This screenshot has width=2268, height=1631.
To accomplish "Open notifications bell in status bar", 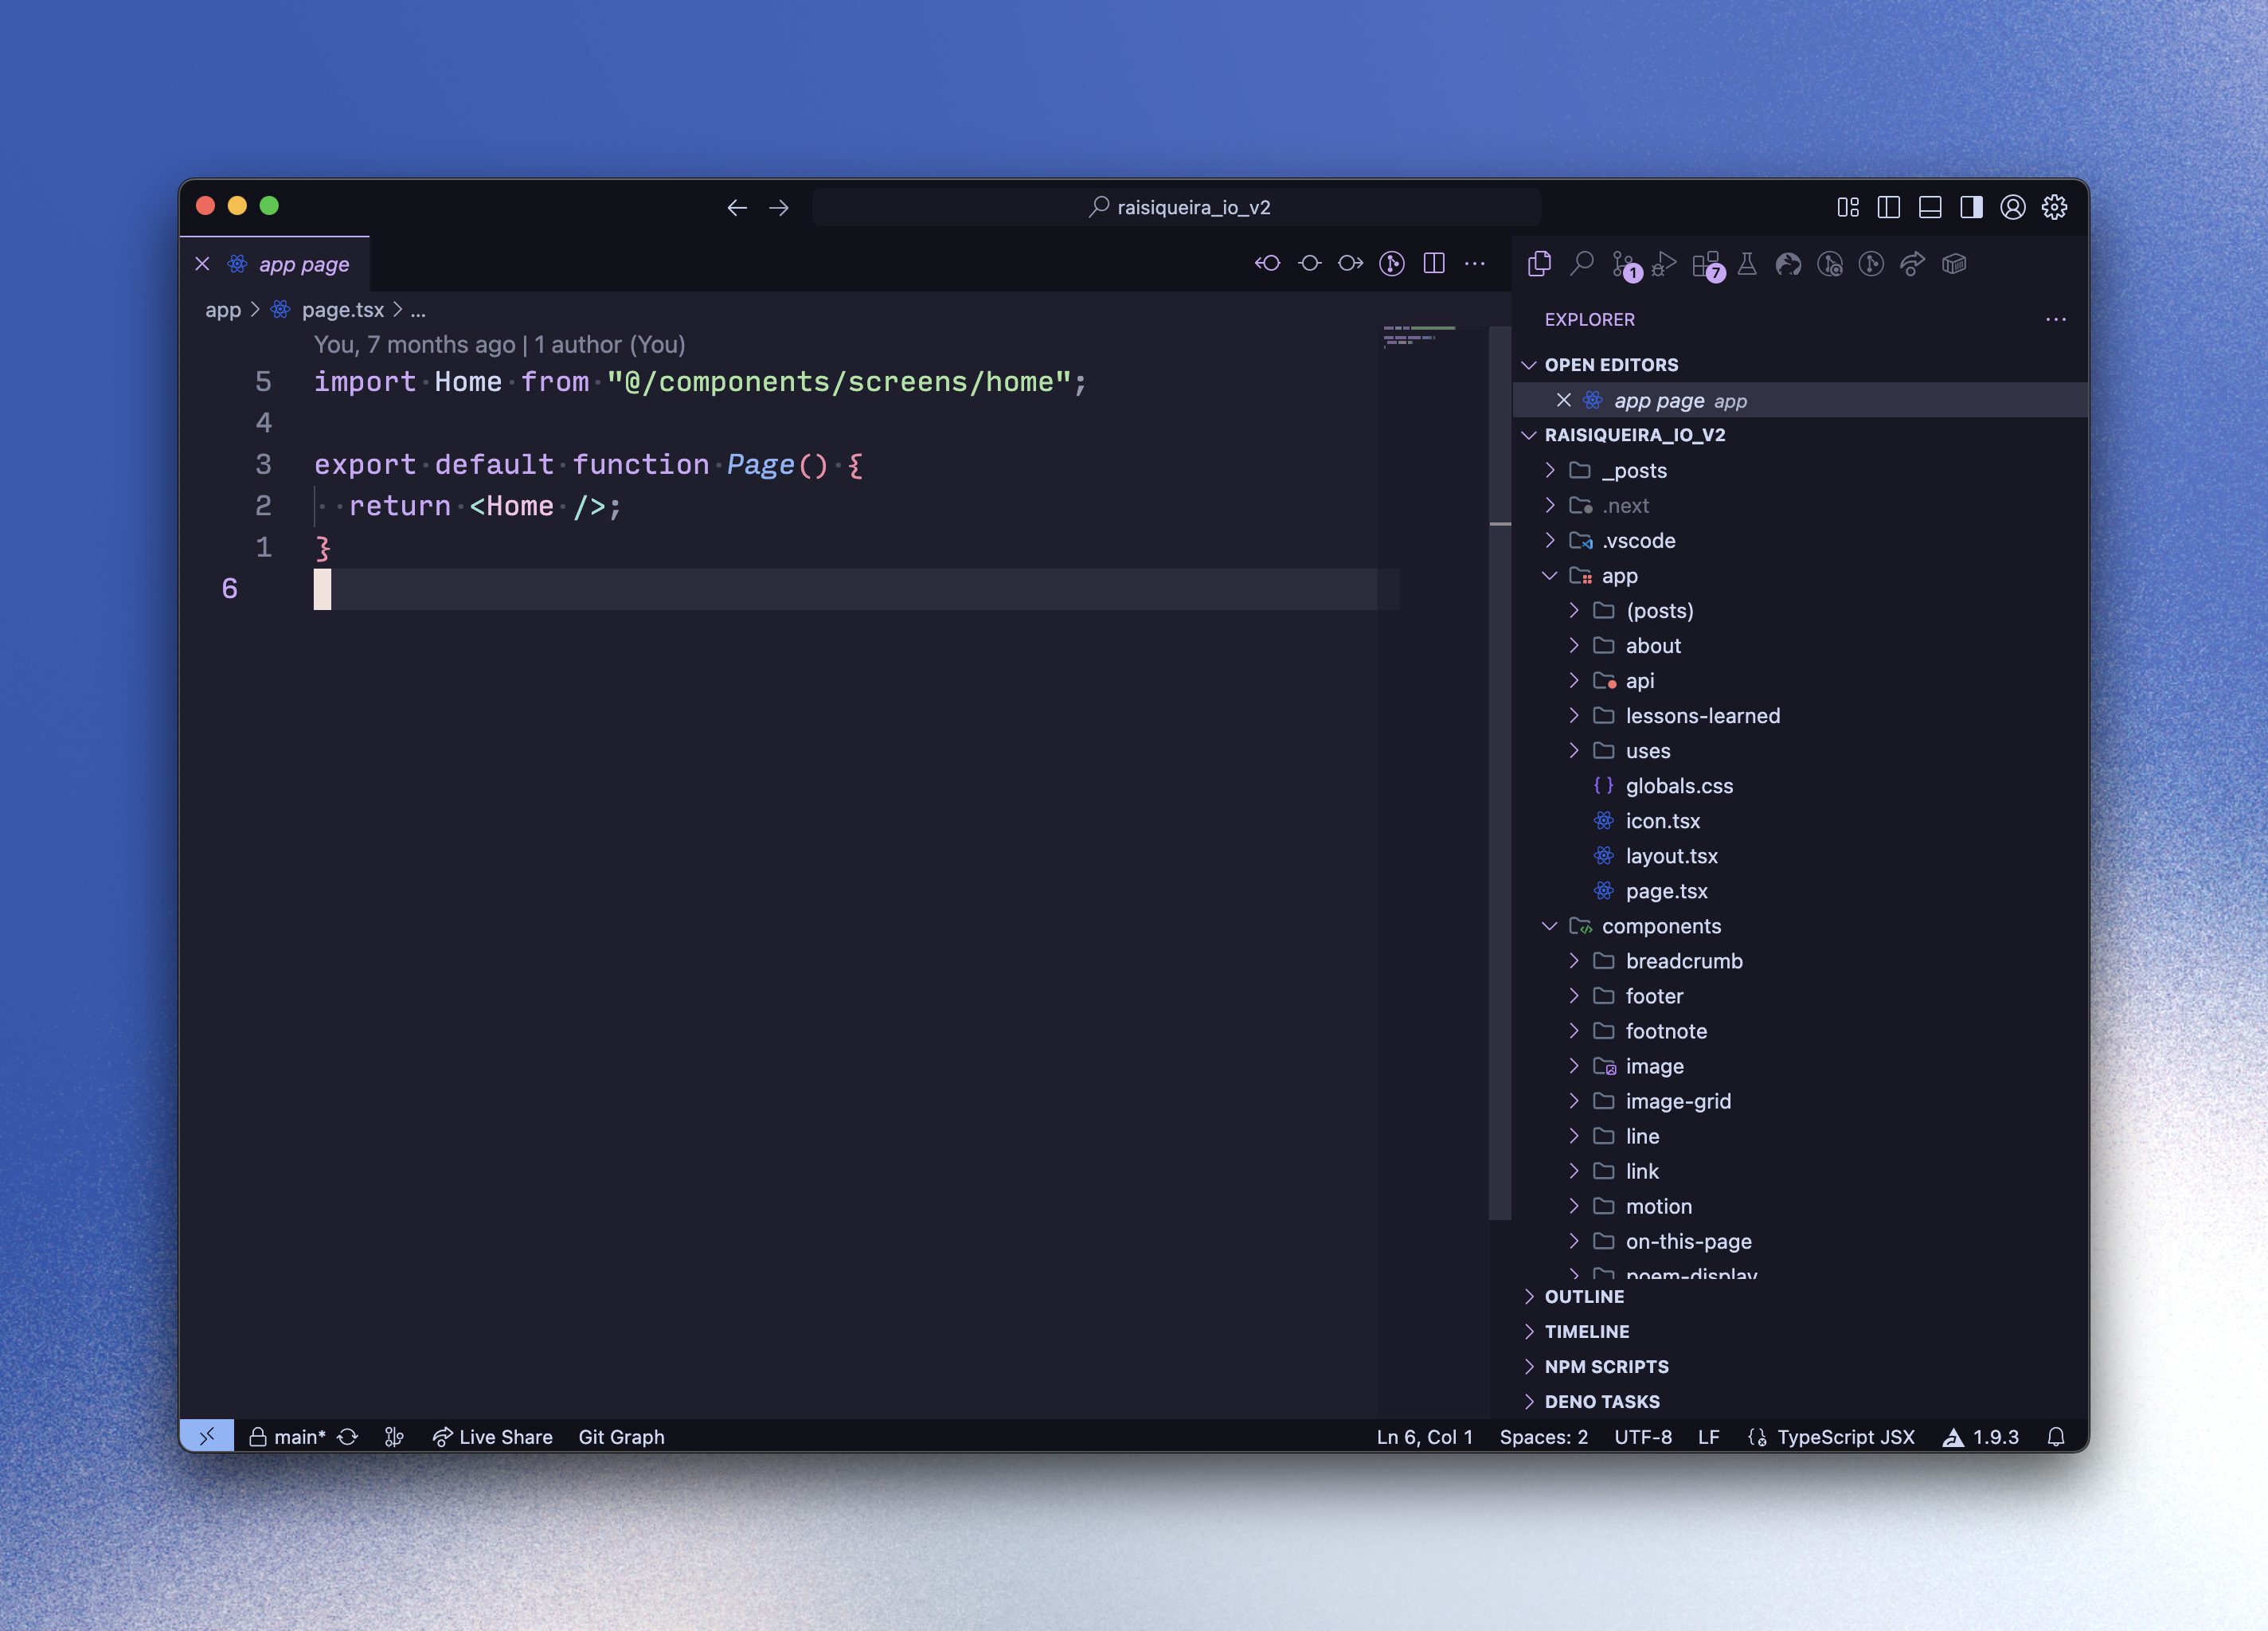I will pos(2056,1436).
